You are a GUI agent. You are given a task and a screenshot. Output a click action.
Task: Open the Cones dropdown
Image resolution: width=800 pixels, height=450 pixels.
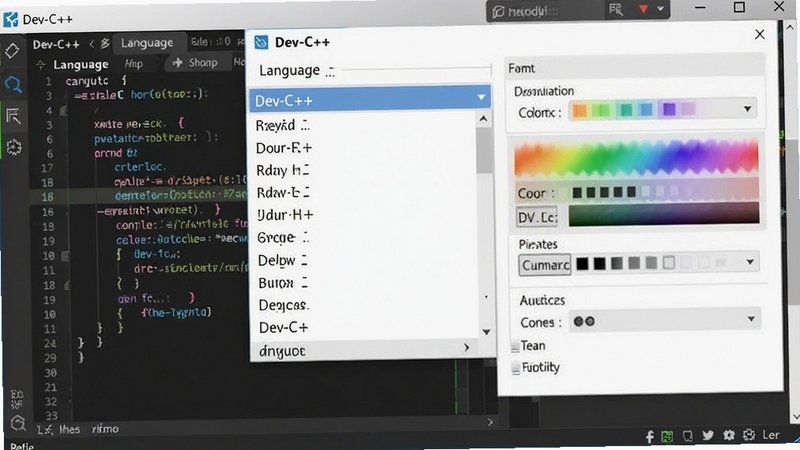tap(664, 321)
